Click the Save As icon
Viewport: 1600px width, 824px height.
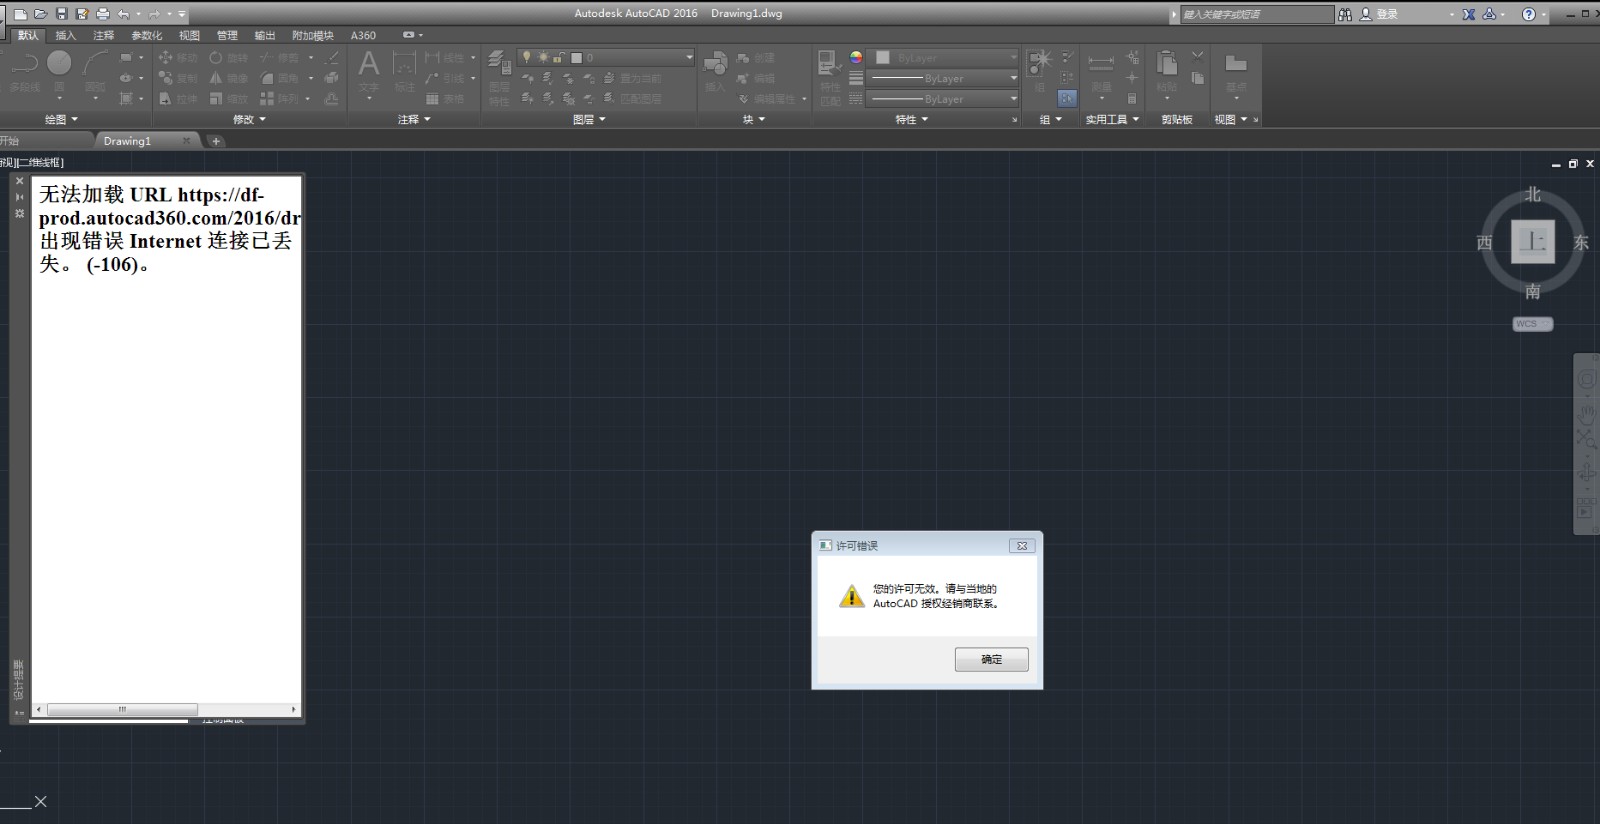[81, 14]
